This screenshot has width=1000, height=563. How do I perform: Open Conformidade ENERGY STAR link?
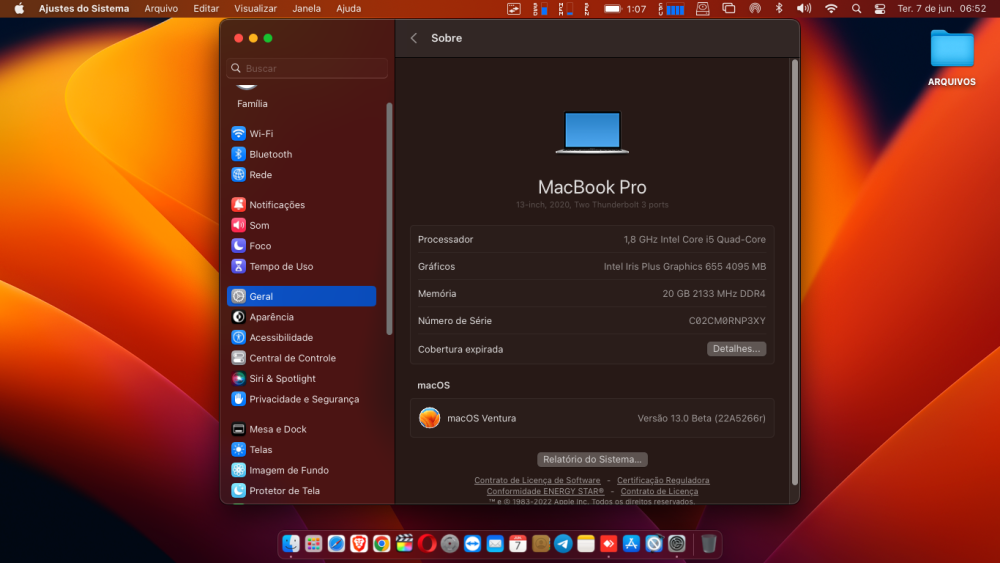click(545, 491)
